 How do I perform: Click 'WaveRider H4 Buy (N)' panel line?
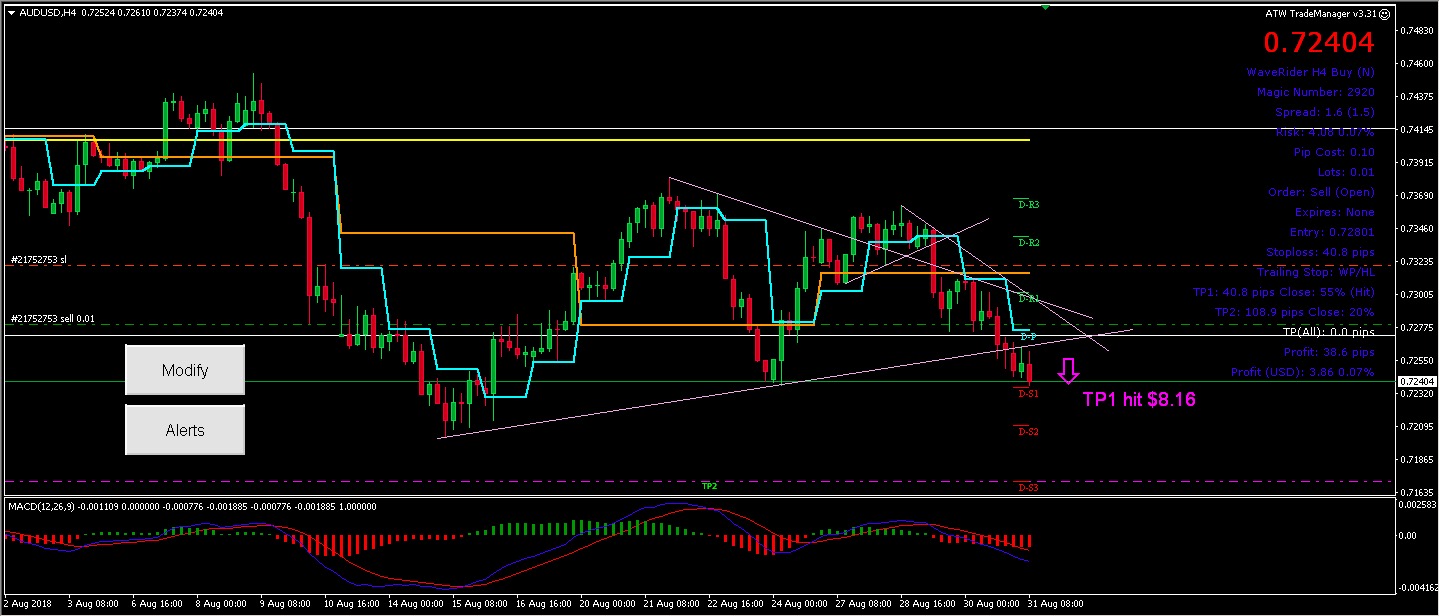tap(1310, 72)
